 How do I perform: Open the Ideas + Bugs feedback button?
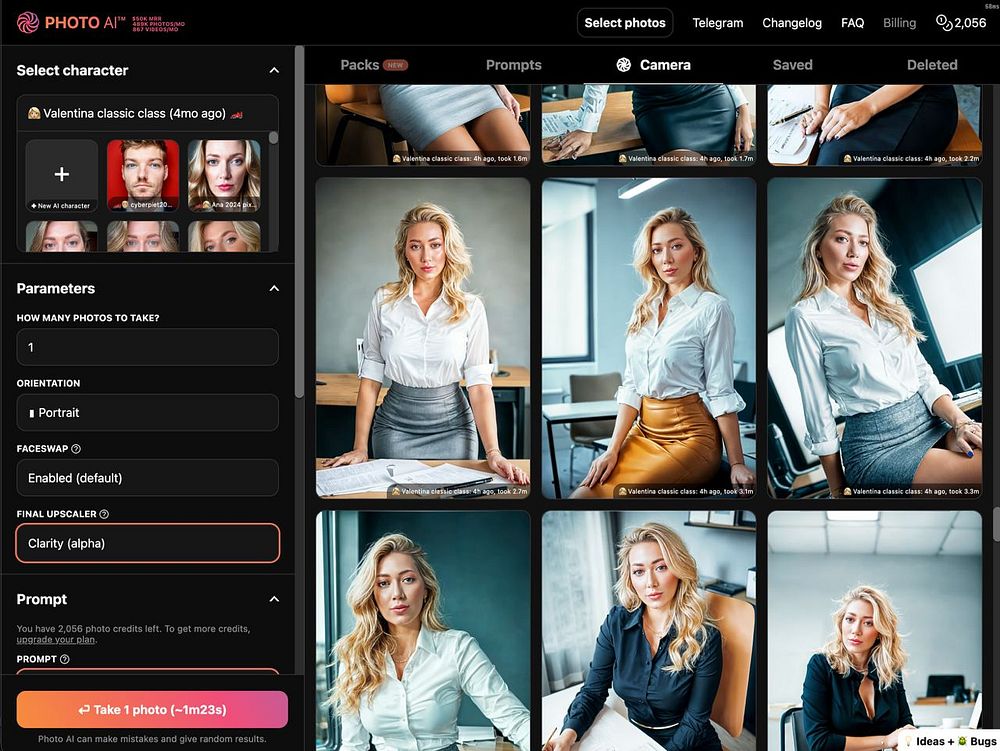(x=950, y=741)
